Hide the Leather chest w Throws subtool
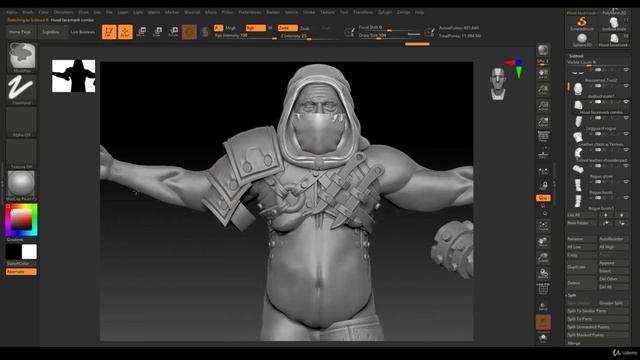The width and height of the screenshot is (640, 360). tap(626, 134)
